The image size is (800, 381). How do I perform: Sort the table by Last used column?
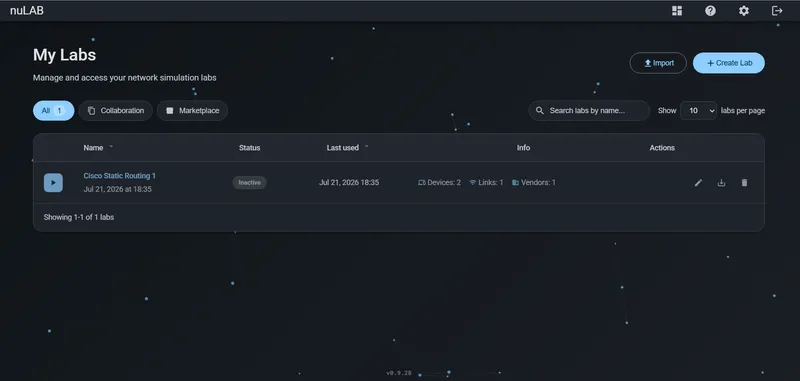pos(342,148)
